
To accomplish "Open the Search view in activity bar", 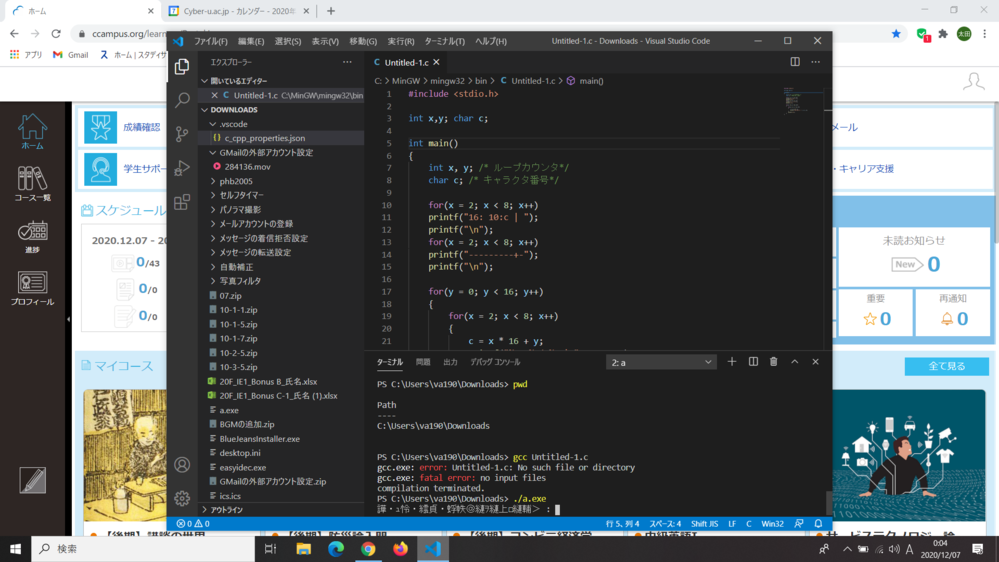I will (x=182, y=100).
